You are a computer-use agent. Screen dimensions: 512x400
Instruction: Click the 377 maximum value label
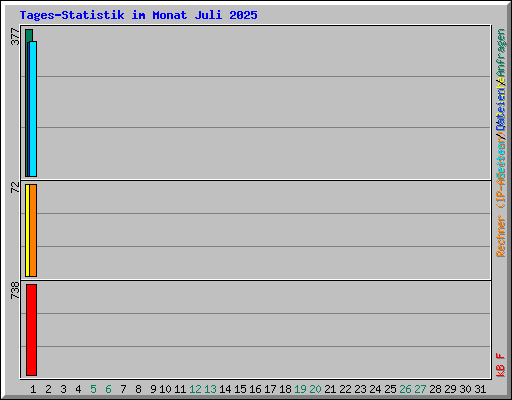[x=15, y=37]
